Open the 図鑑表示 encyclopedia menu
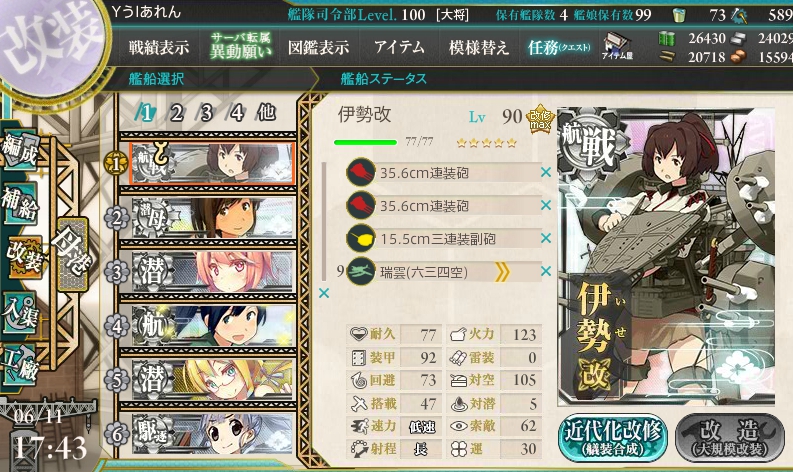 pyautogui.click(x=318, y=48)
